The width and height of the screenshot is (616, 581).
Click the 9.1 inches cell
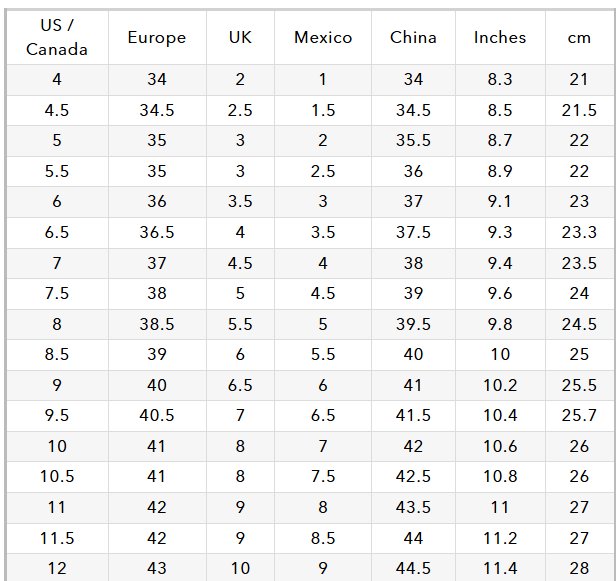(x=500, y=202)
